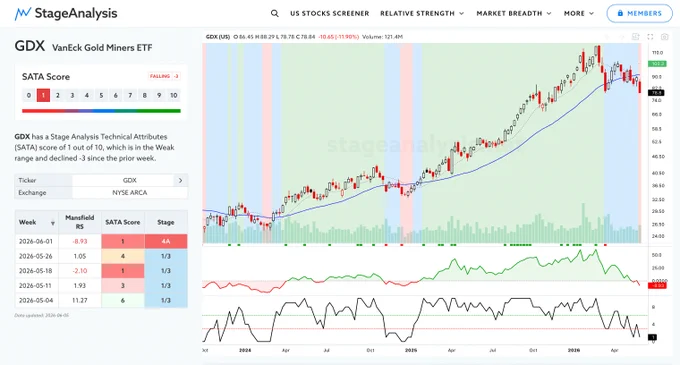
Task: Open the GDX ticker row arrow
Action: tap(180, 180)
